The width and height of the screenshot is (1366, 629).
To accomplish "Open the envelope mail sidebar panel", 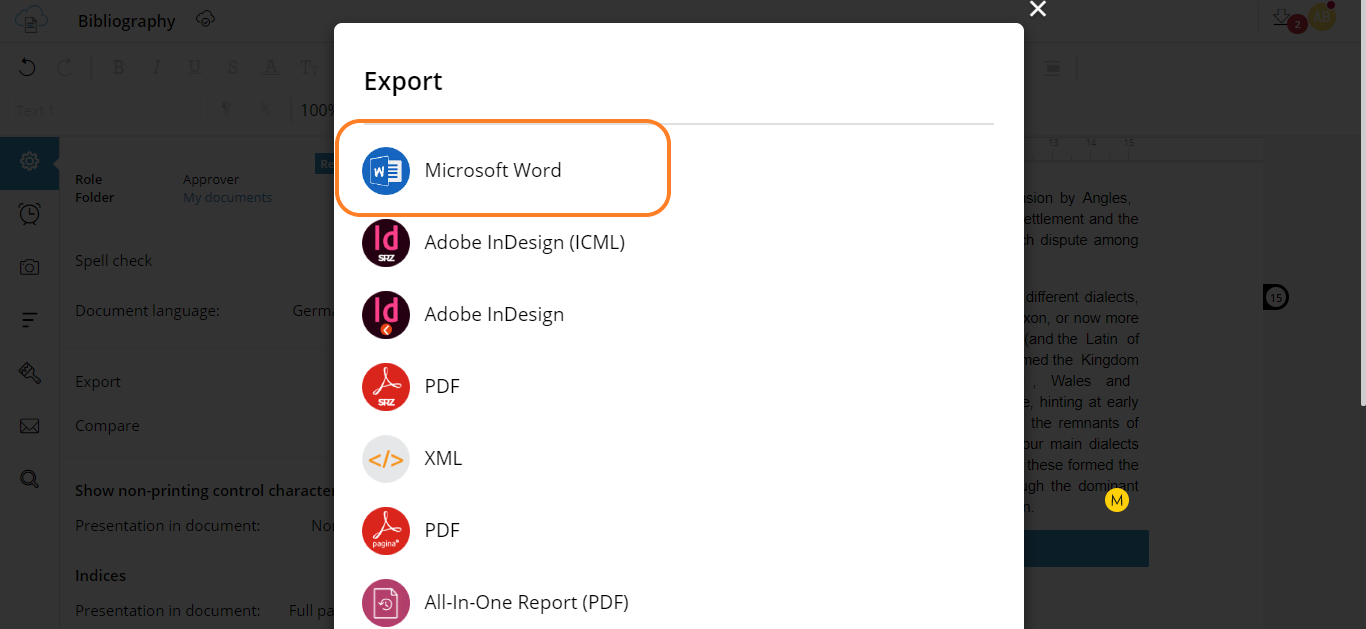I will click(x=29, y=426).
